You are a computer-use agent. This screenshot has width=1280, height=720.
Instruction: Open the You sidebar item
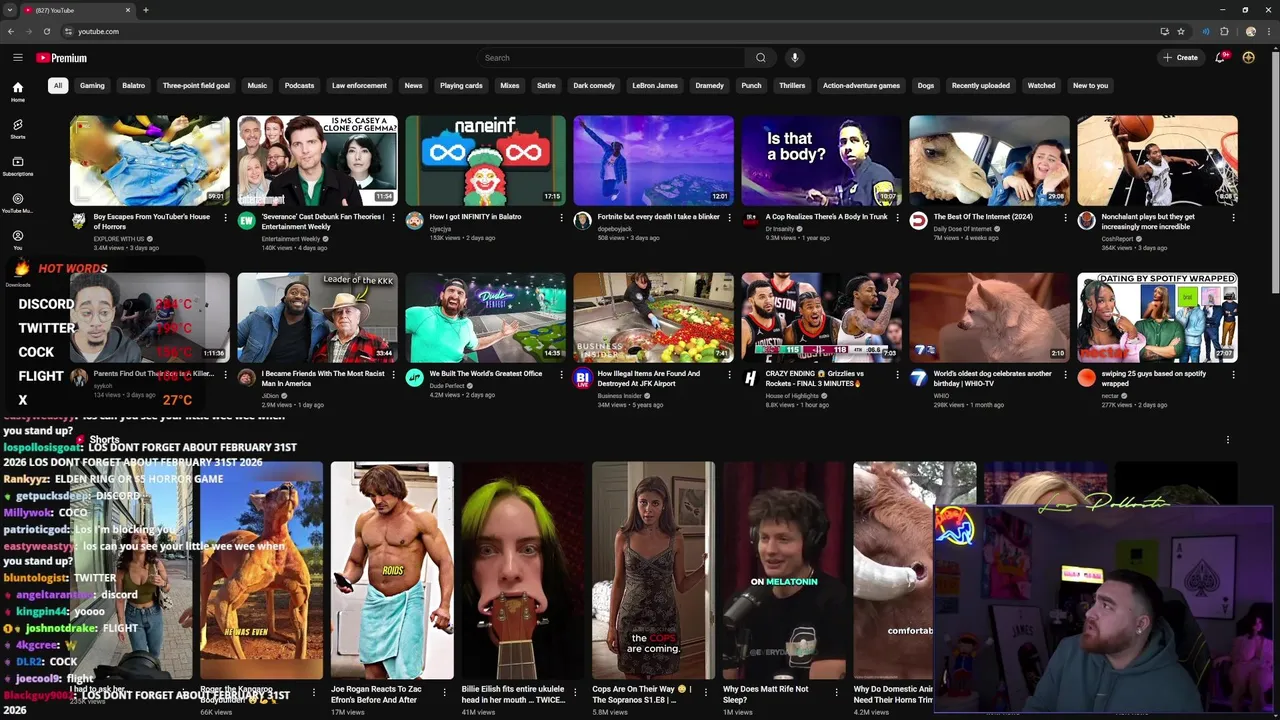[18, 240]
